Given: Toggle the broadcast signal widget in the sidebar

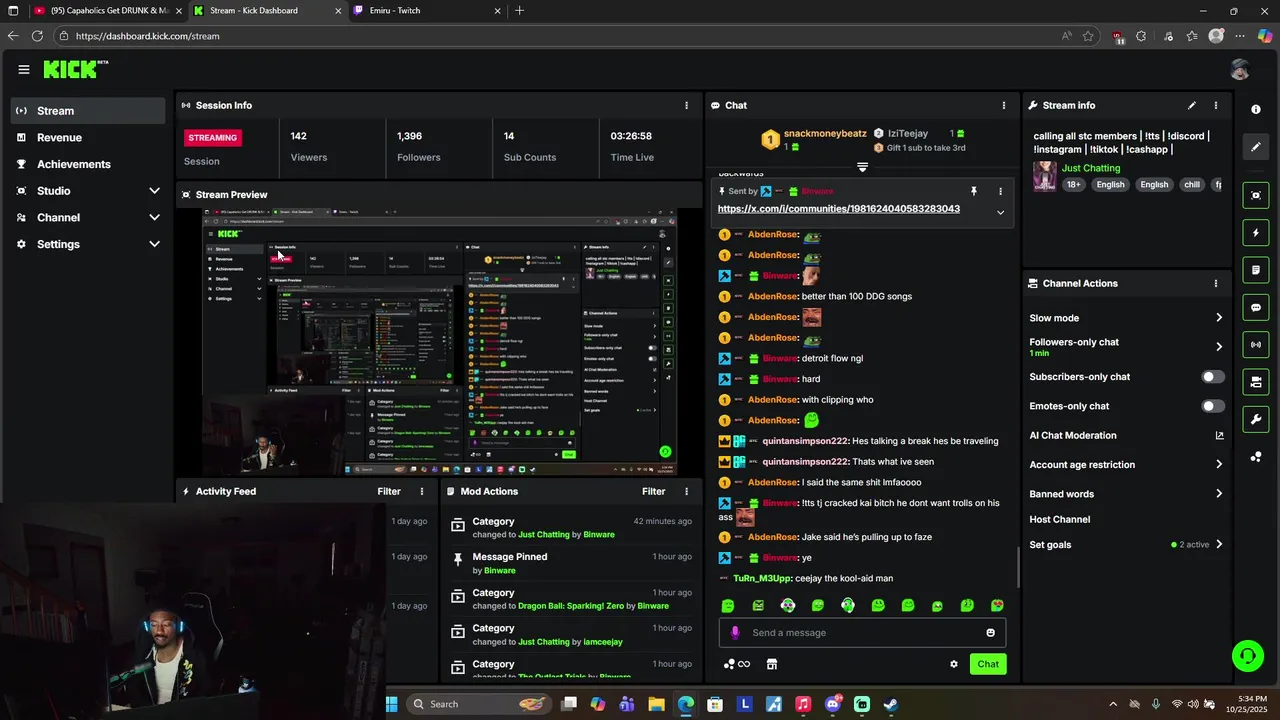Looking at the screenshot, I should click(x=1256, y=345).
